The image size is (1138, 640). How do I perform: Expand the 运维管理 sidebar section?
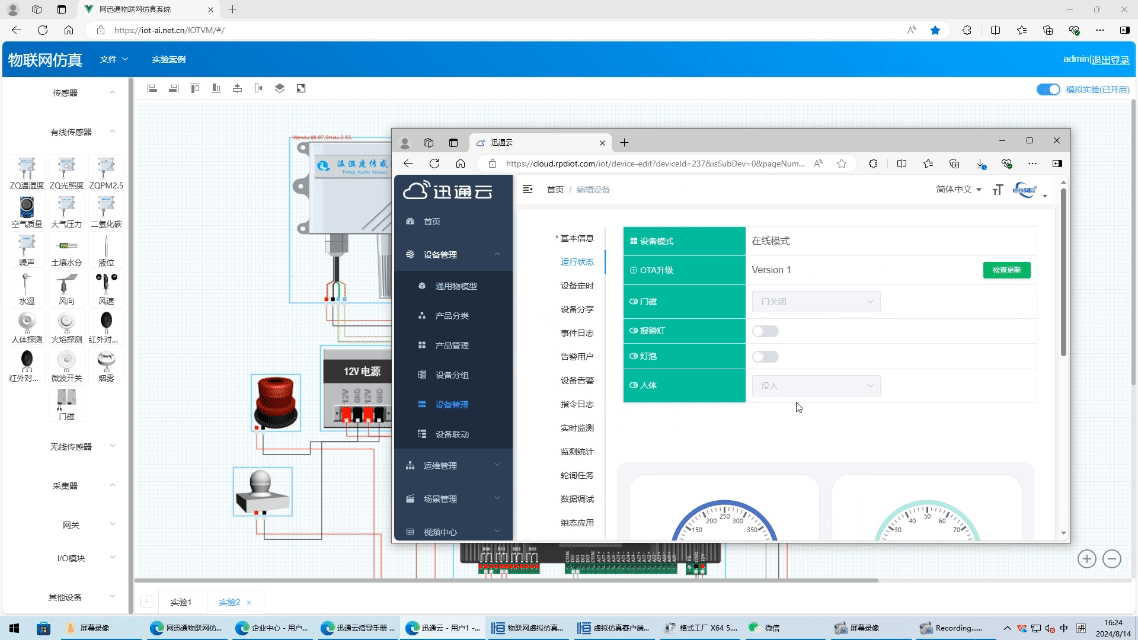[454, 466]
